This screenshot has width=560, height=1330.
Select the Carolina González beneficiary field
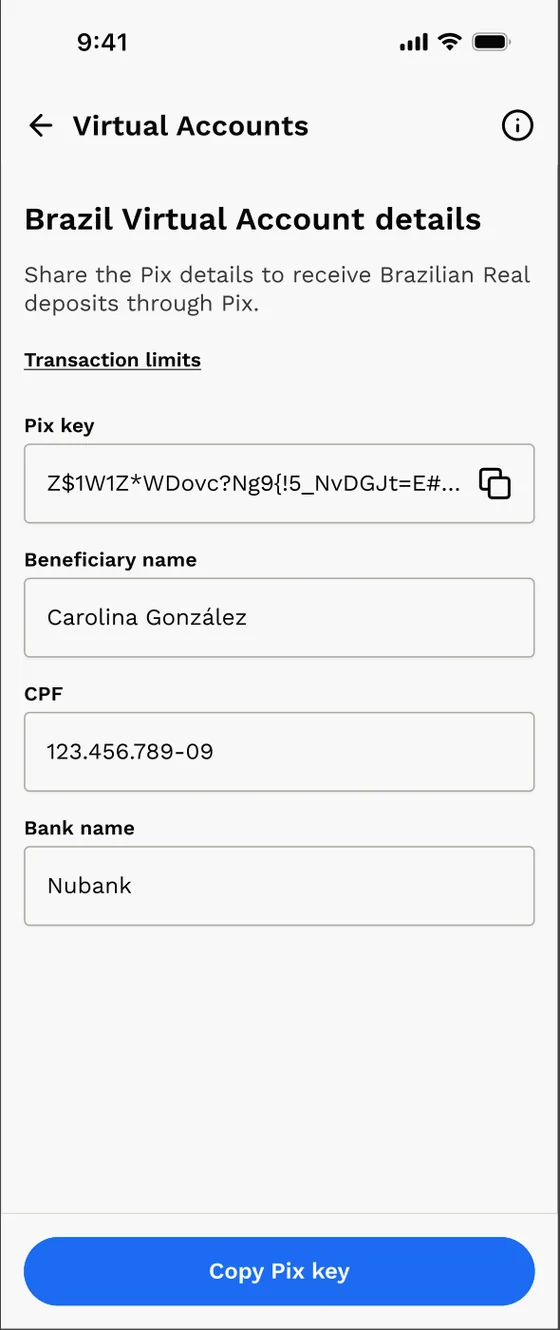(279, 617)
